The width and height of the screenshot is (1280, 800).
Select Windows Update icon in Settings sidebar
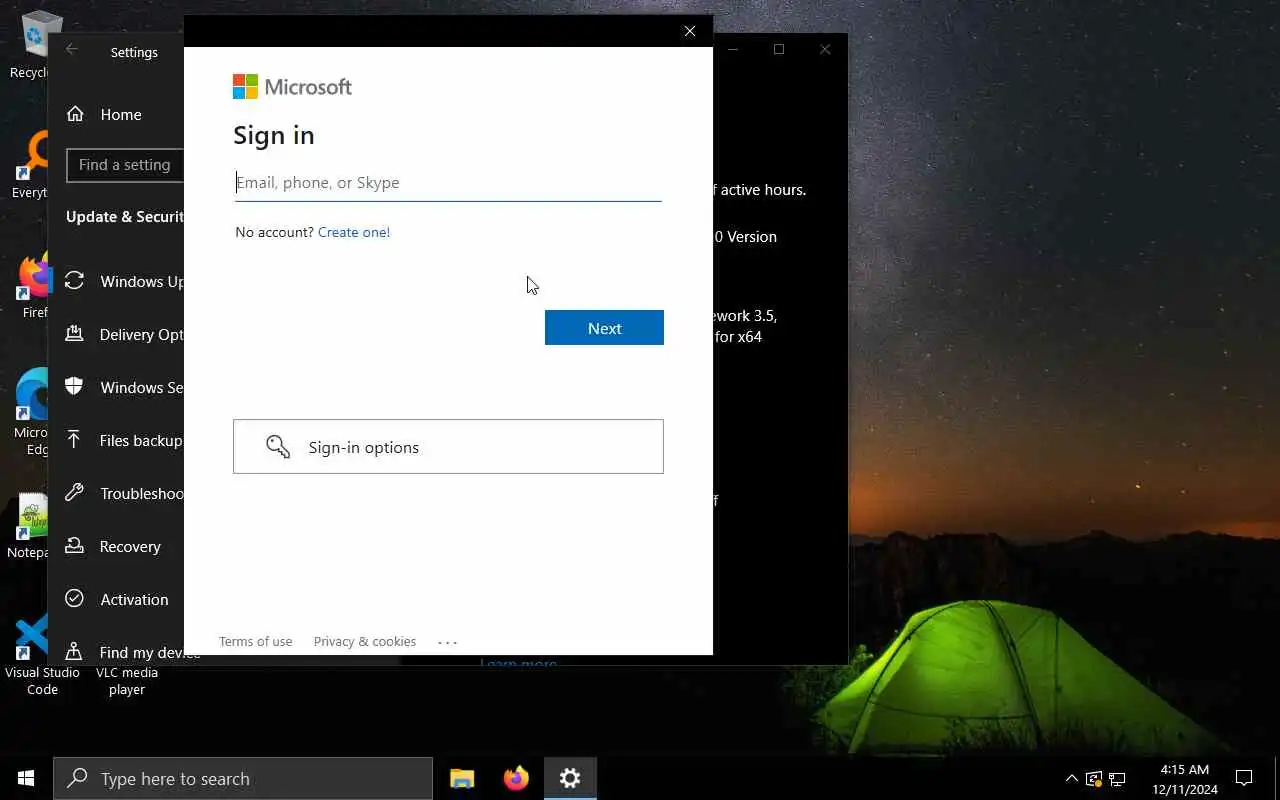click(x=74, y=281)
